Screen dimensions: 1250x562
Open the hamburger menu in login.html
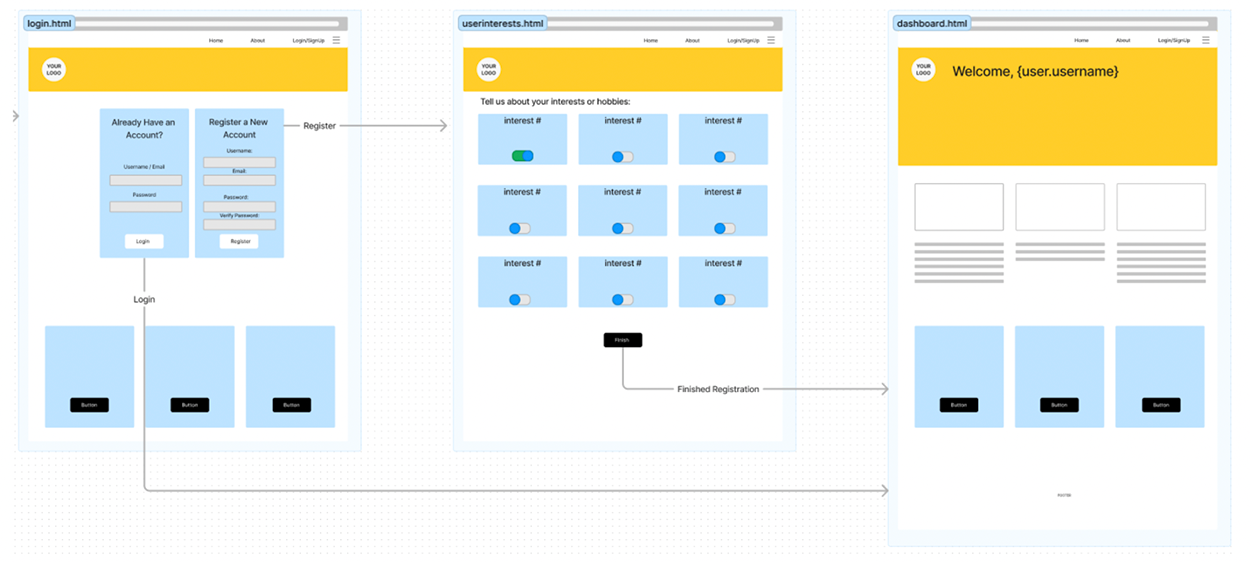tap(336, 40)
